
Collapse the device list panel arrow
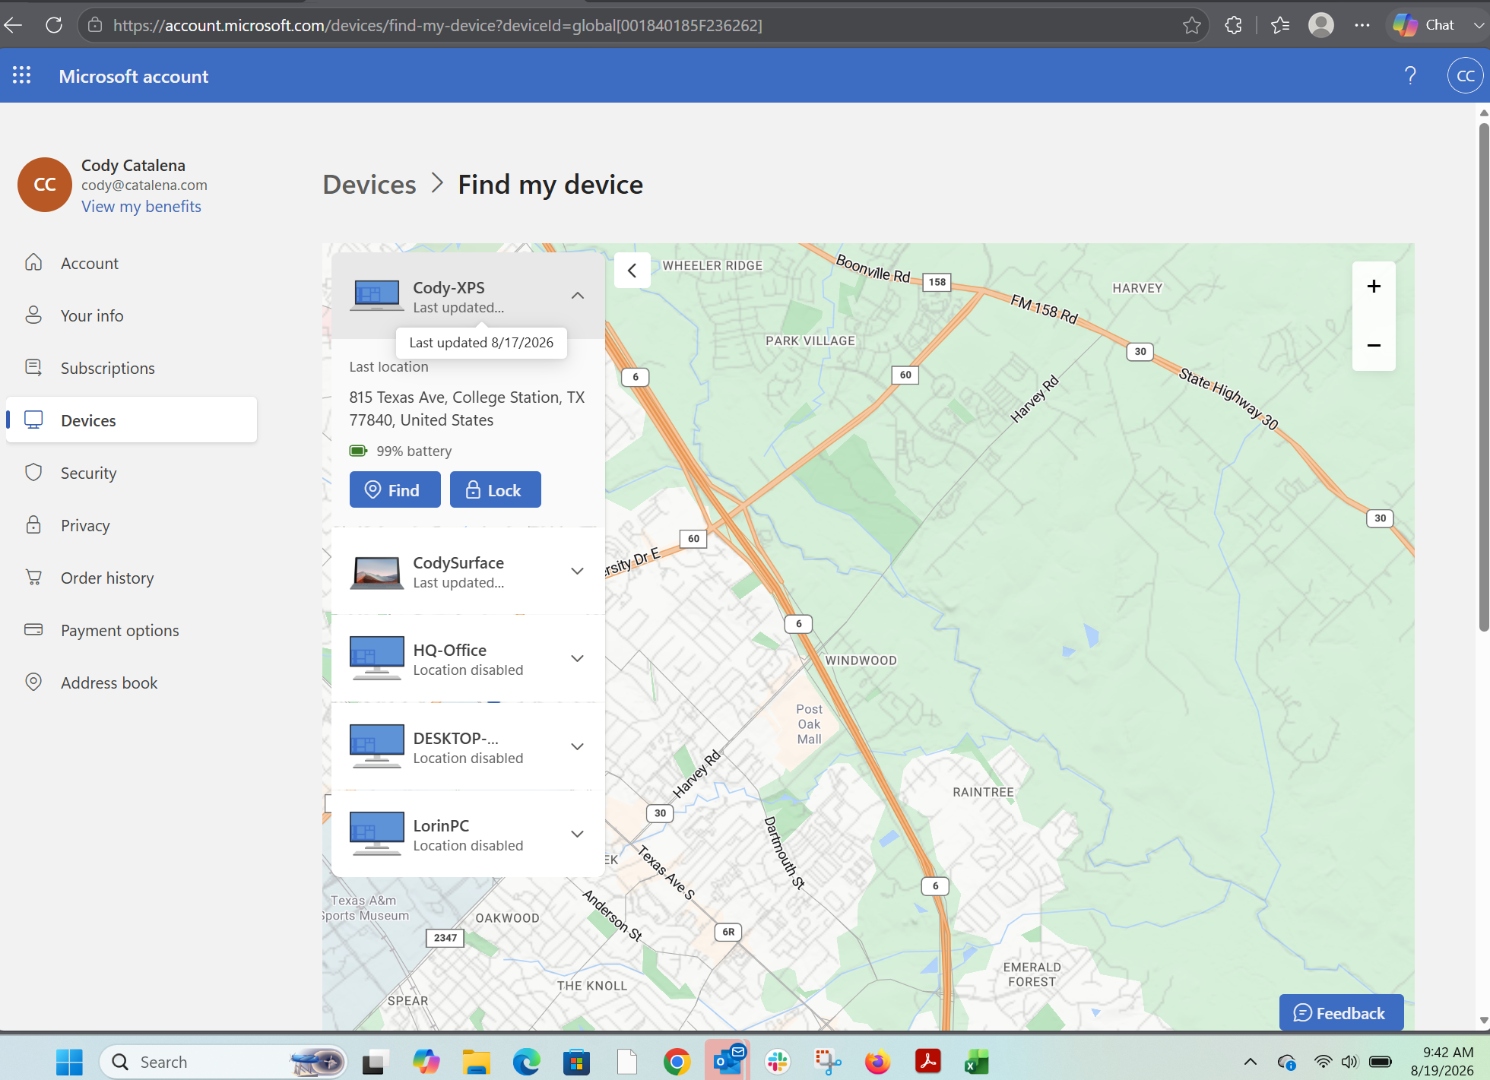coord(632,270)
